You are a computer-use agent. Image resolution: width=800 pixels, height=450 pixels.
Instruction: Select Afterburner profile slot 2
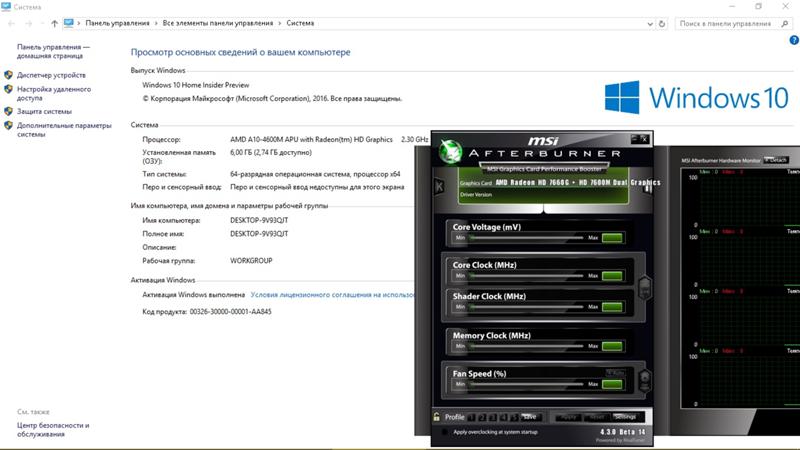click(x=482, y=417)
